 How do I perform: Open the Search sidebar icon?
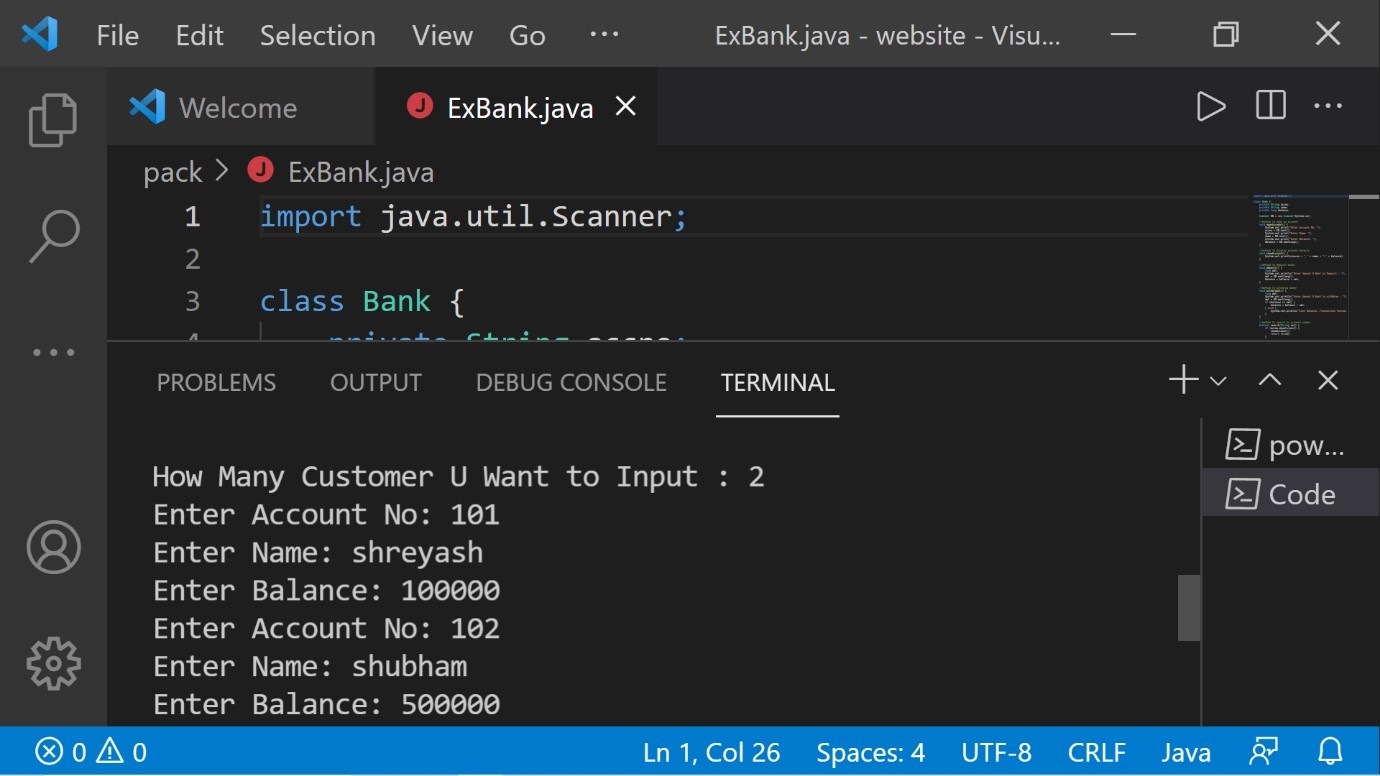pos(54,233)
